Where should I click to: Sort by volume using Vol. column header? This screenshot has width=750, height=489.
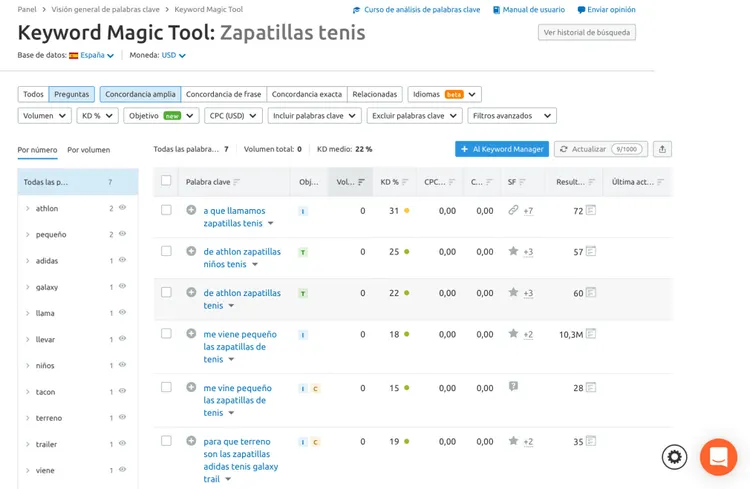(351, 182)
